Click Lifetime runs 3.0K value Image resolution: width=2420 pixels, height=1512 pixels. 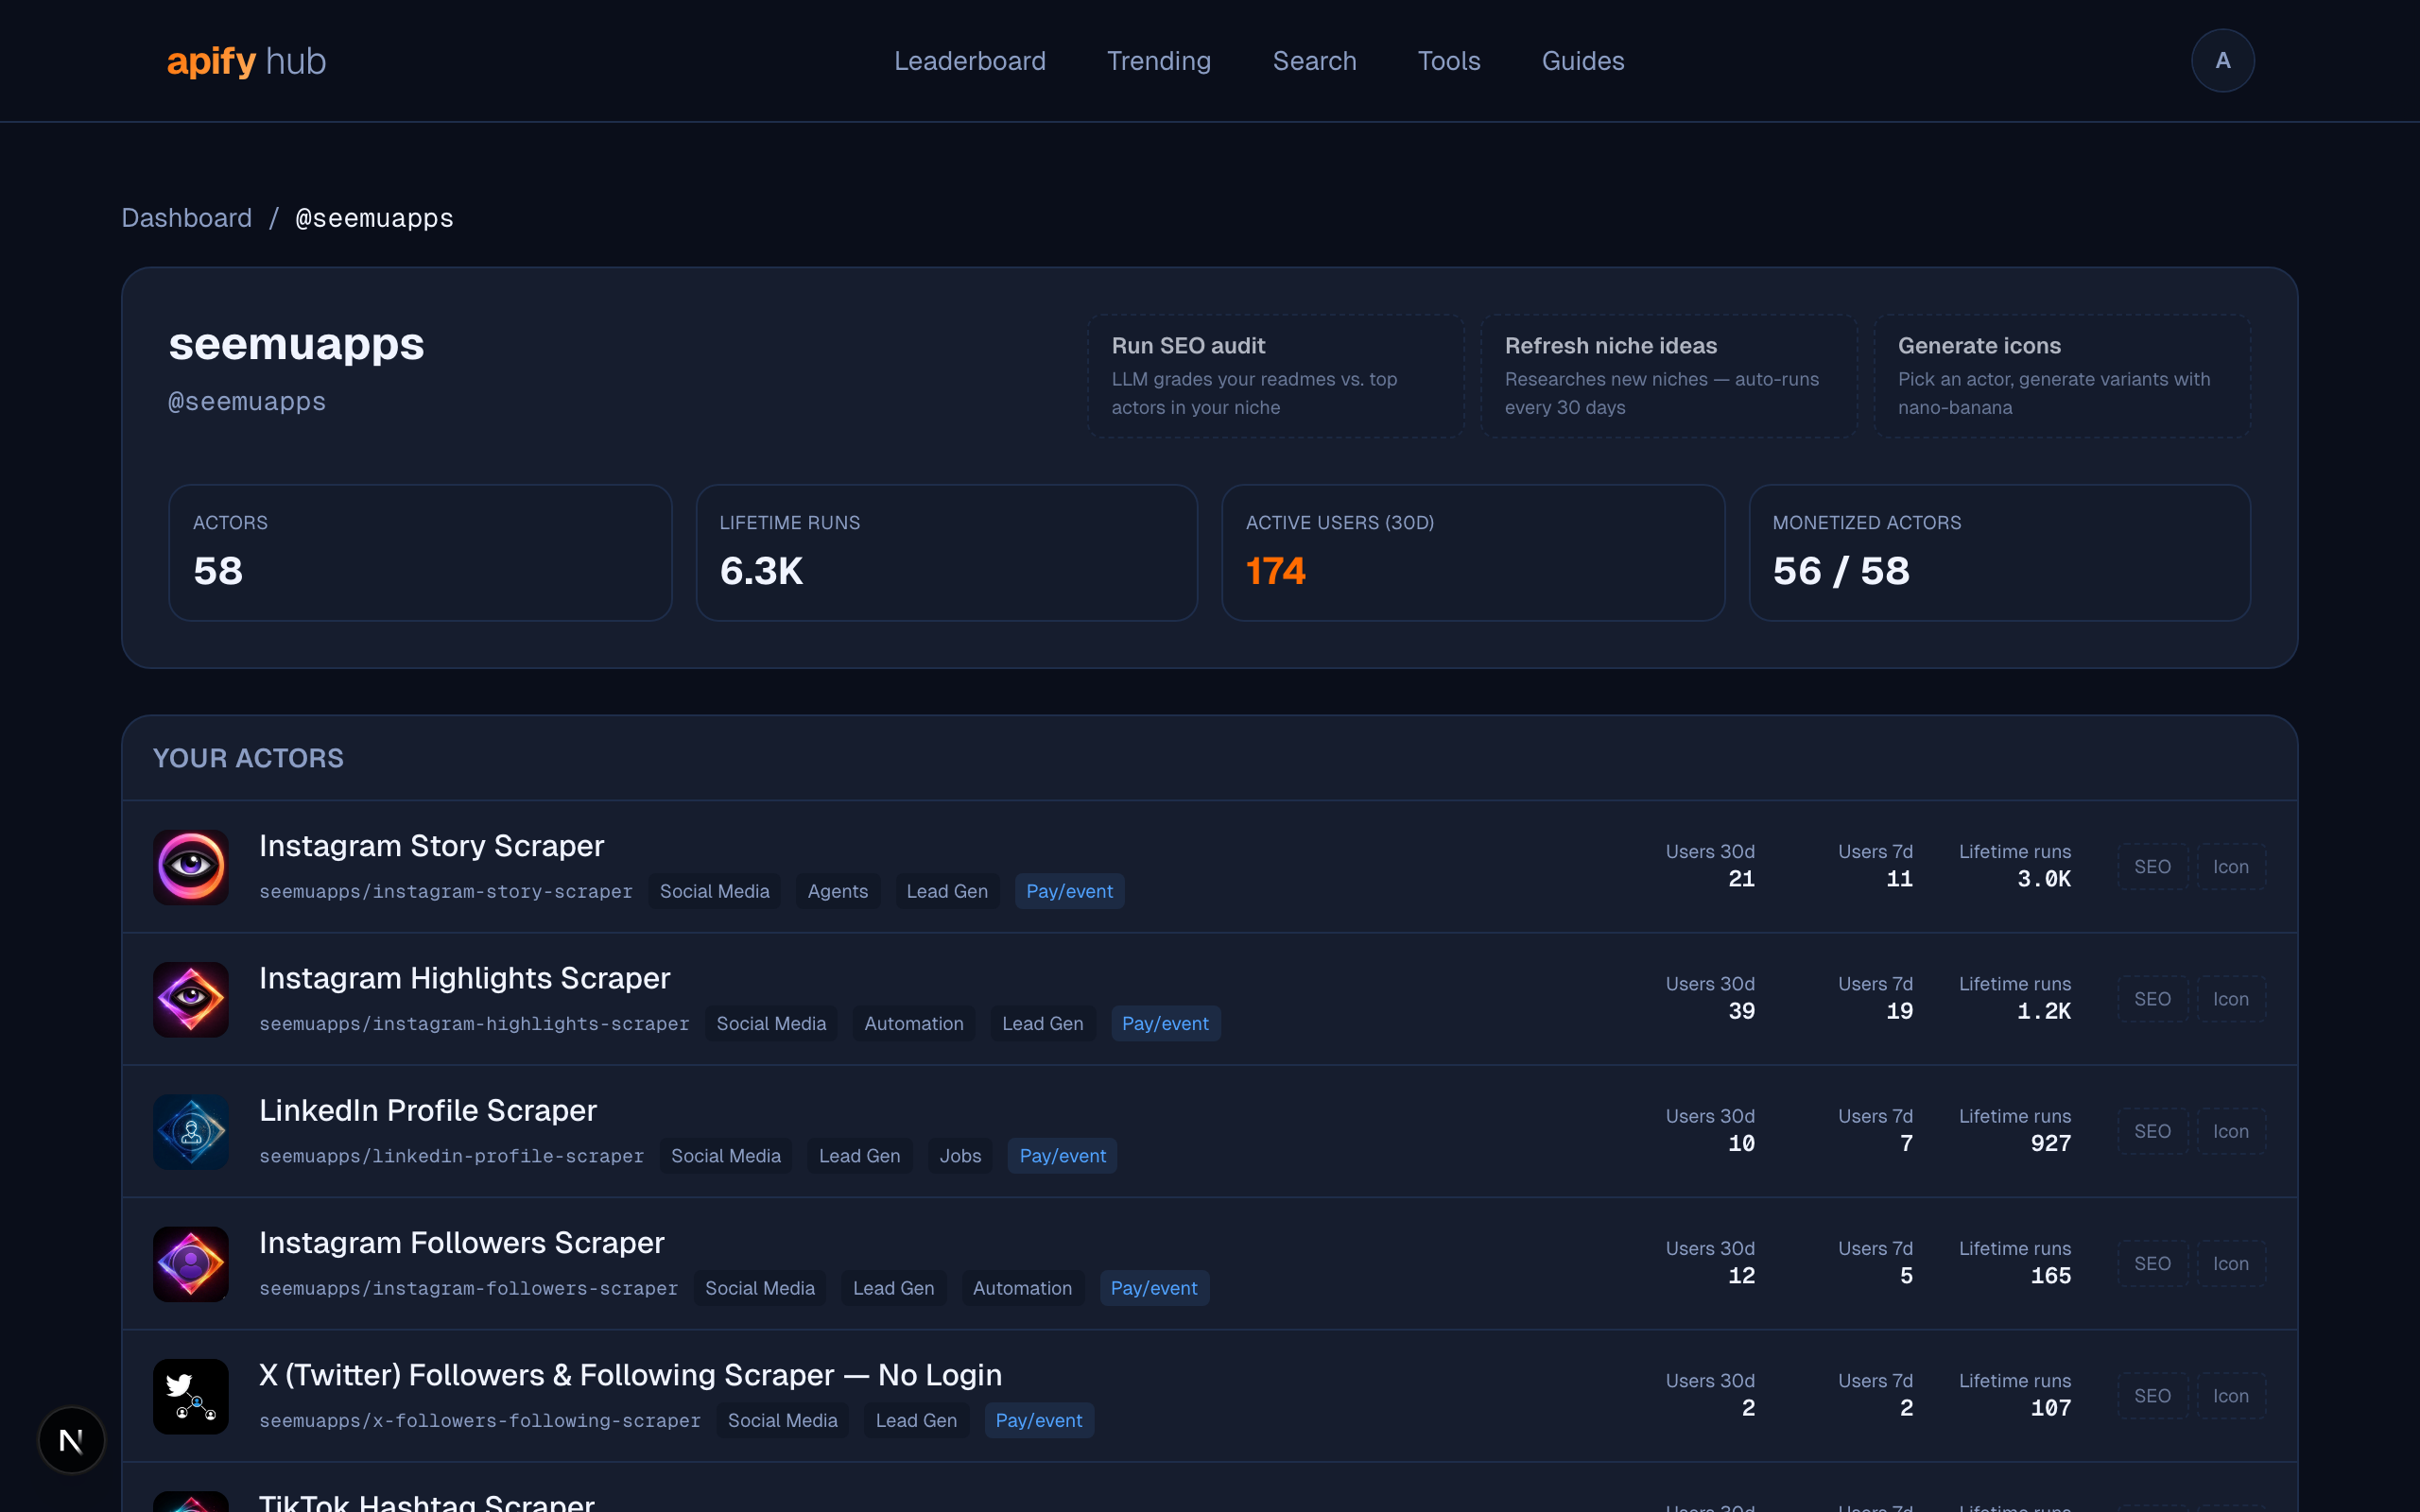click(2043, 879)
